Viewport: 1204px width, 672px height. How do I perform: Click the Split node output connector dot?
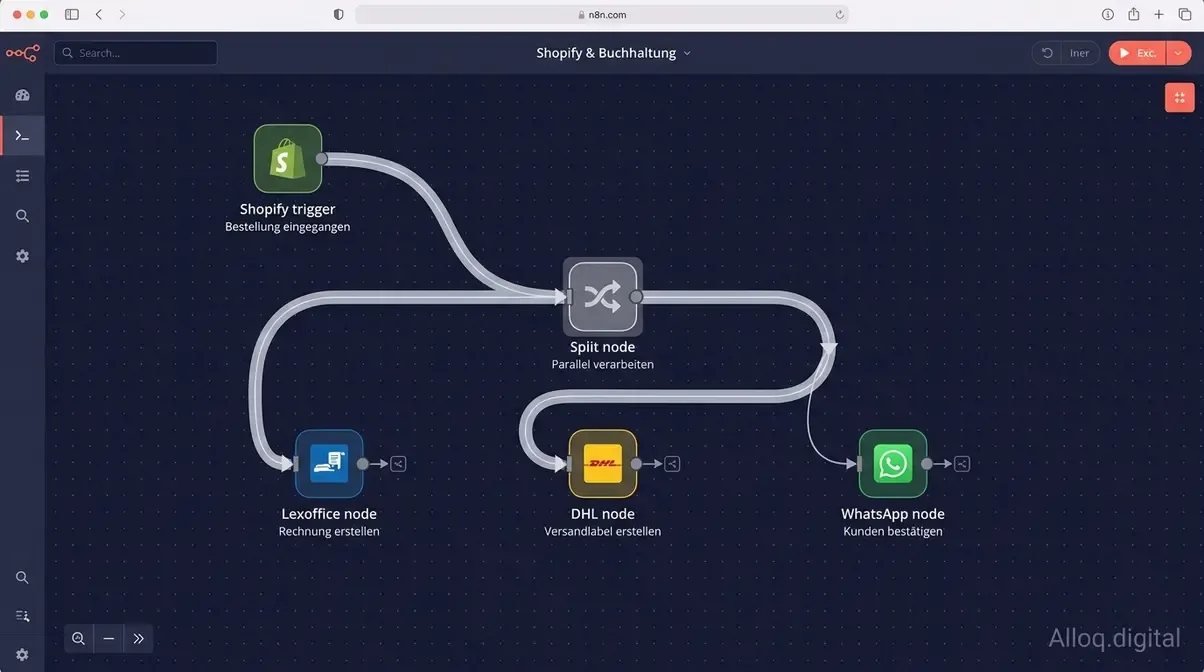pos(636,297)
